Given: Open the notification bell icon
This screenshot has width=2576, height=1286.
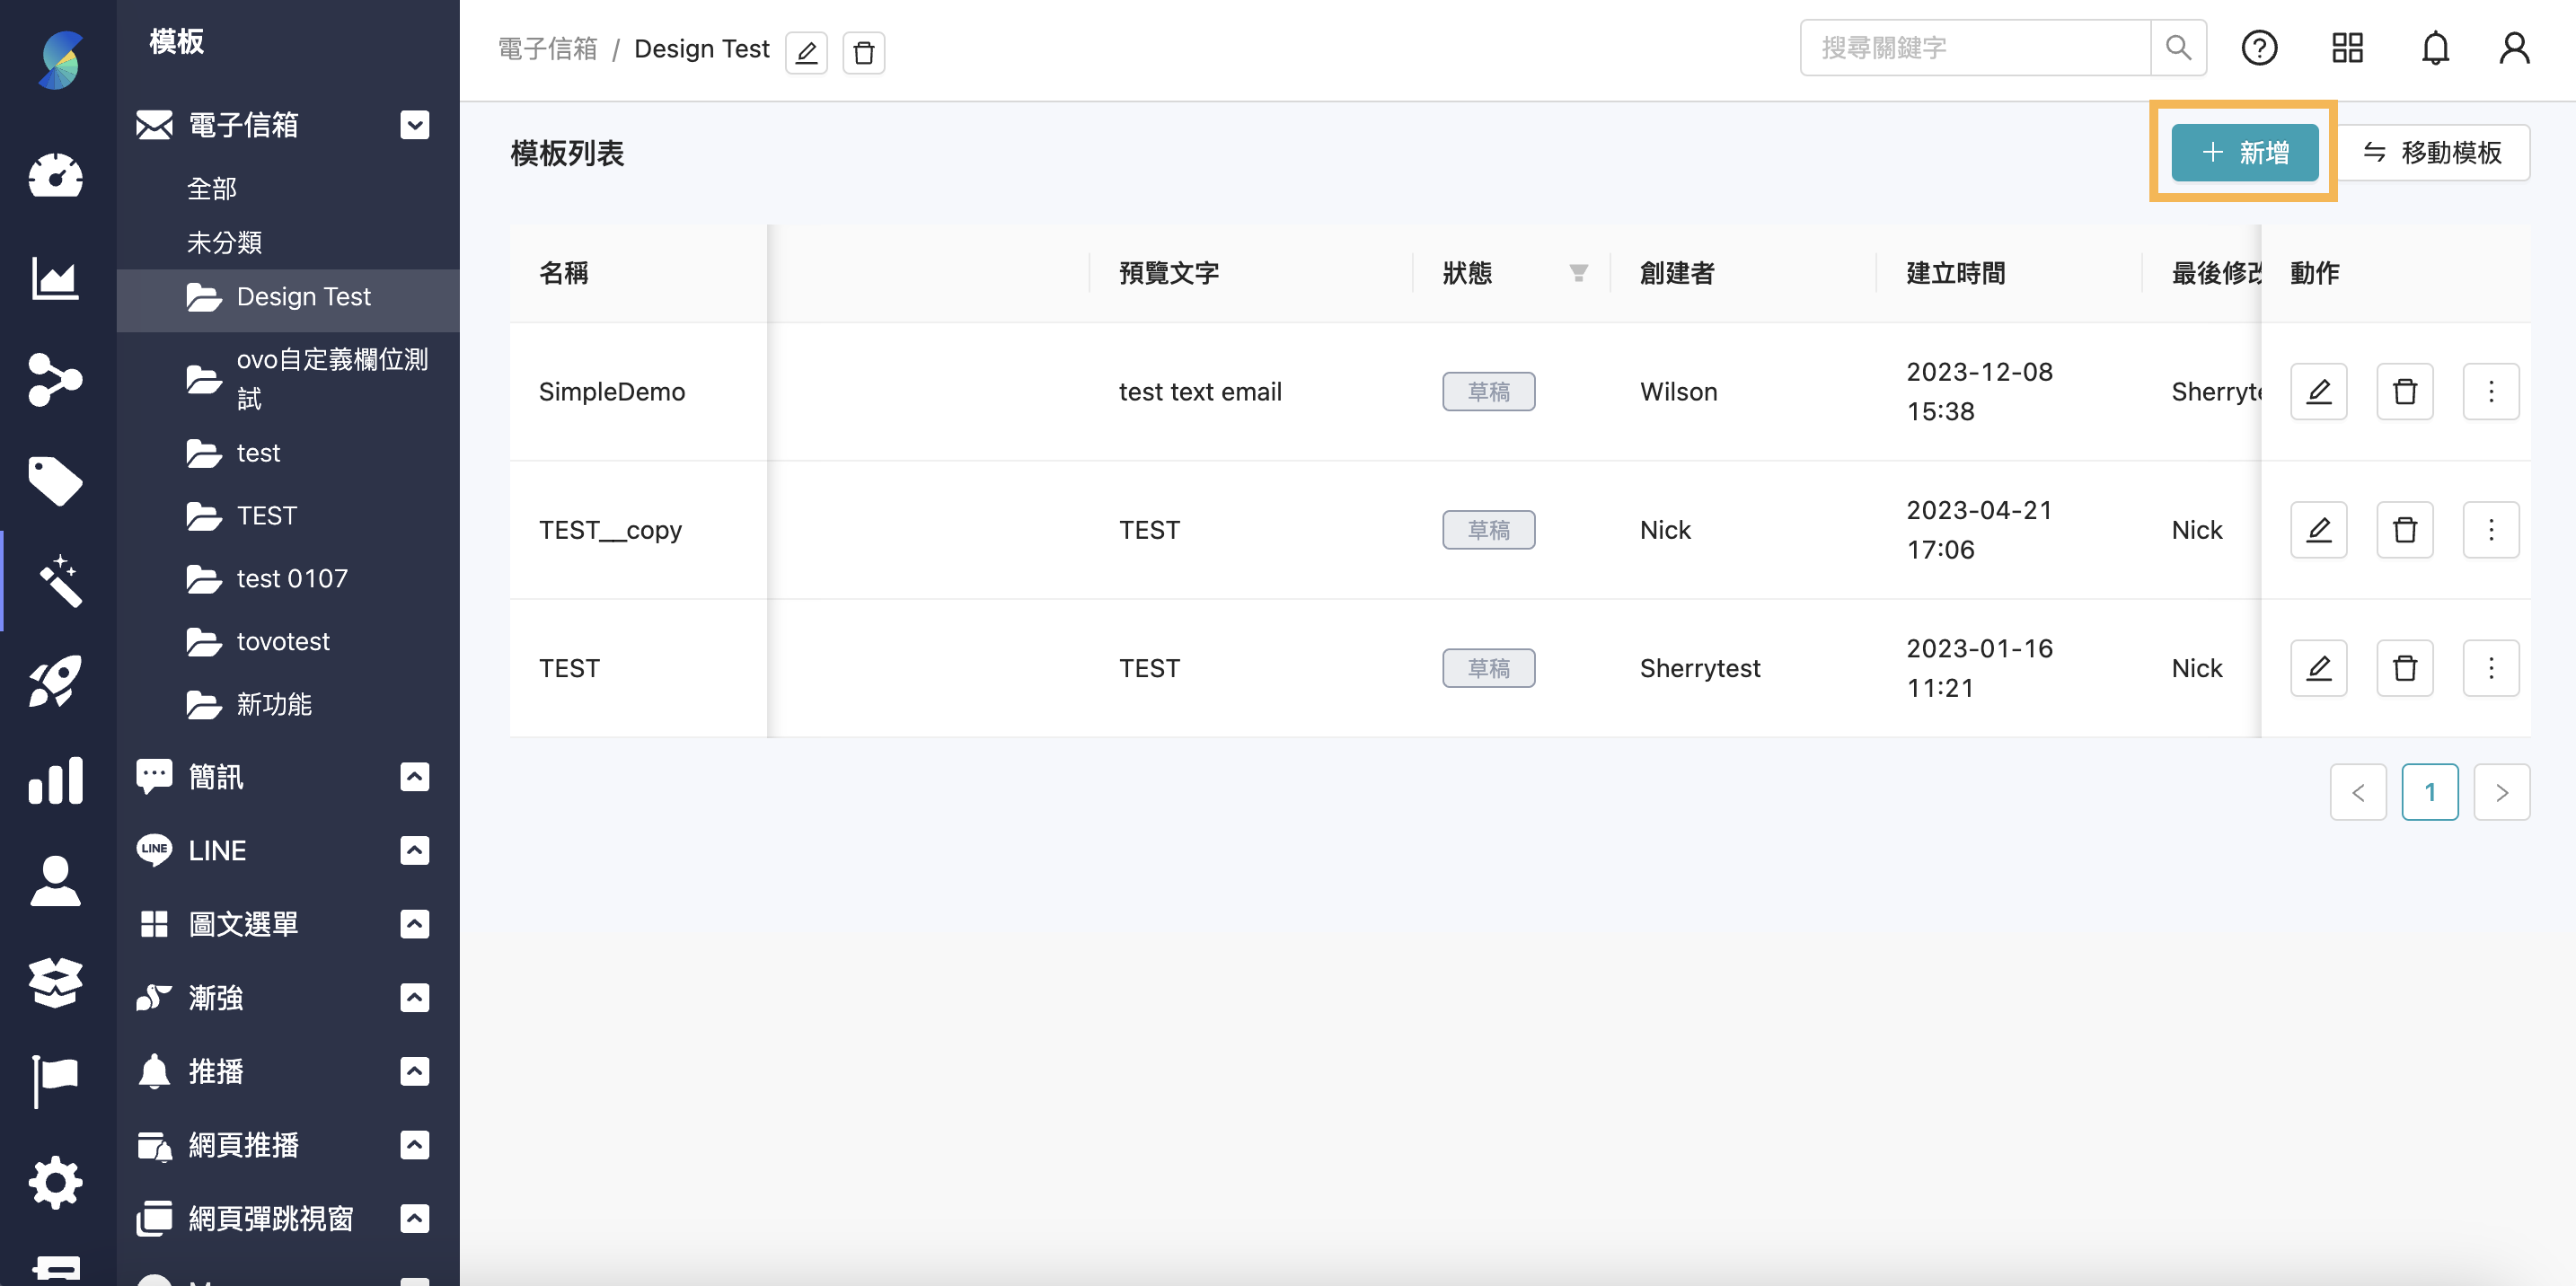Looking at the screenshot, I should coord(2434,47).
